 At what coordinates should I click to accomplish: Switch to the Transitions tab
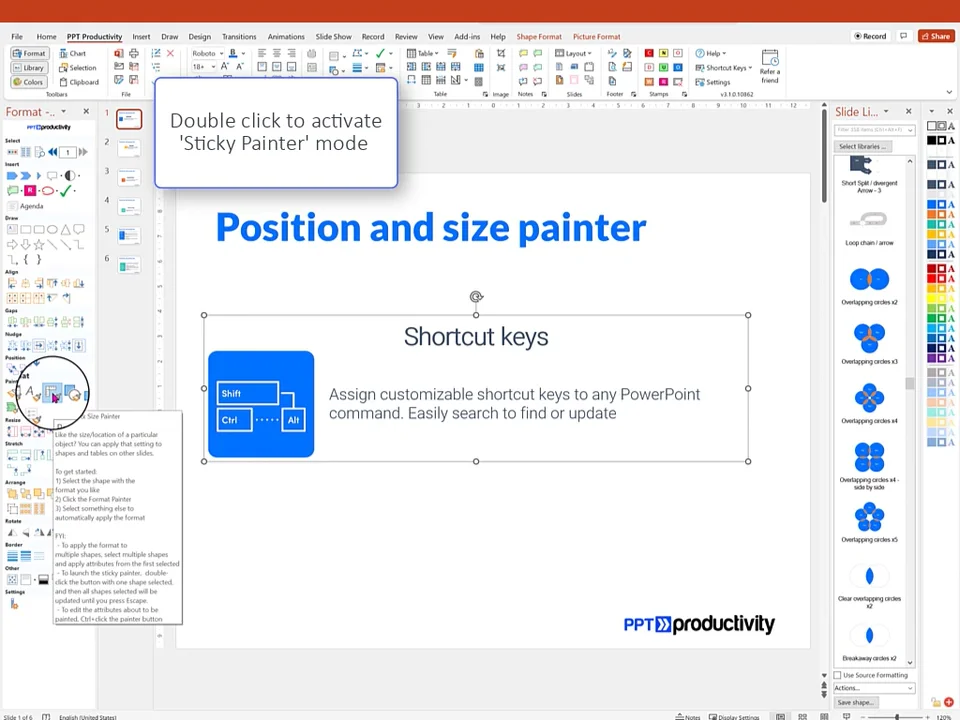tap(239, 37)
